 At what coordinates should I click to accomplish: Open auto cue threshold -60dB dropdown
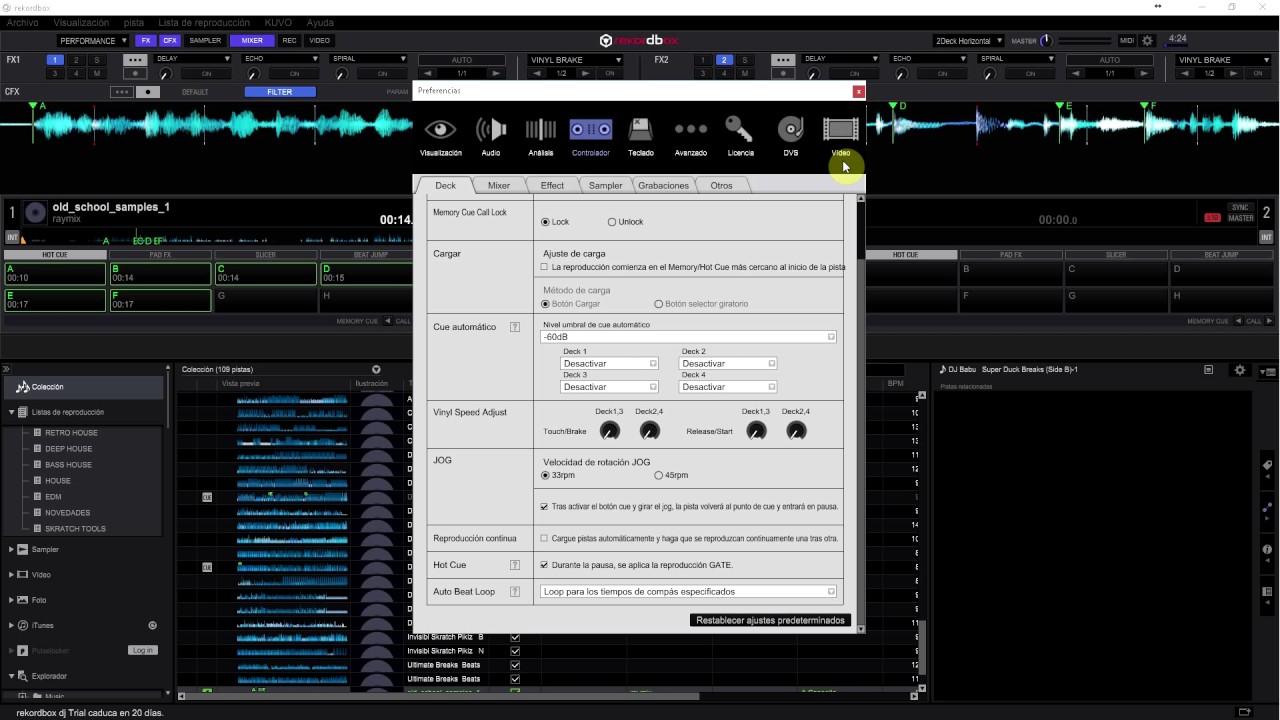click(688, 337)
